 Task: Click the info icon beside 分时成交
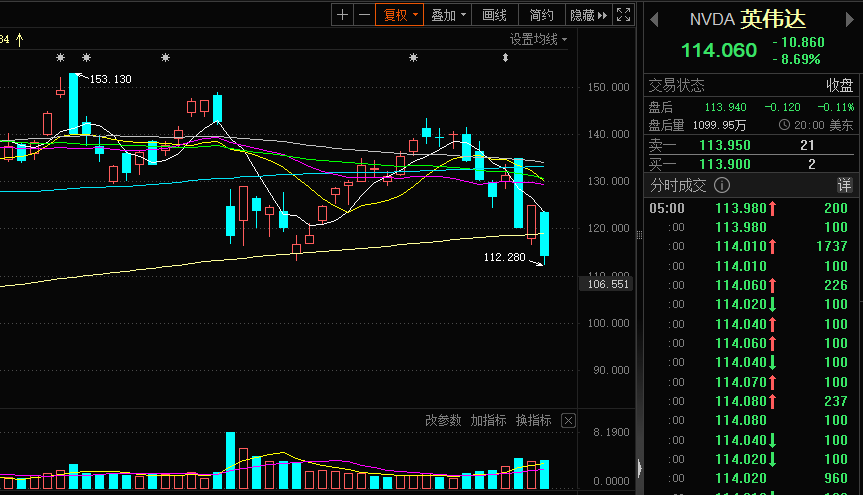click(x=721, y=186)
